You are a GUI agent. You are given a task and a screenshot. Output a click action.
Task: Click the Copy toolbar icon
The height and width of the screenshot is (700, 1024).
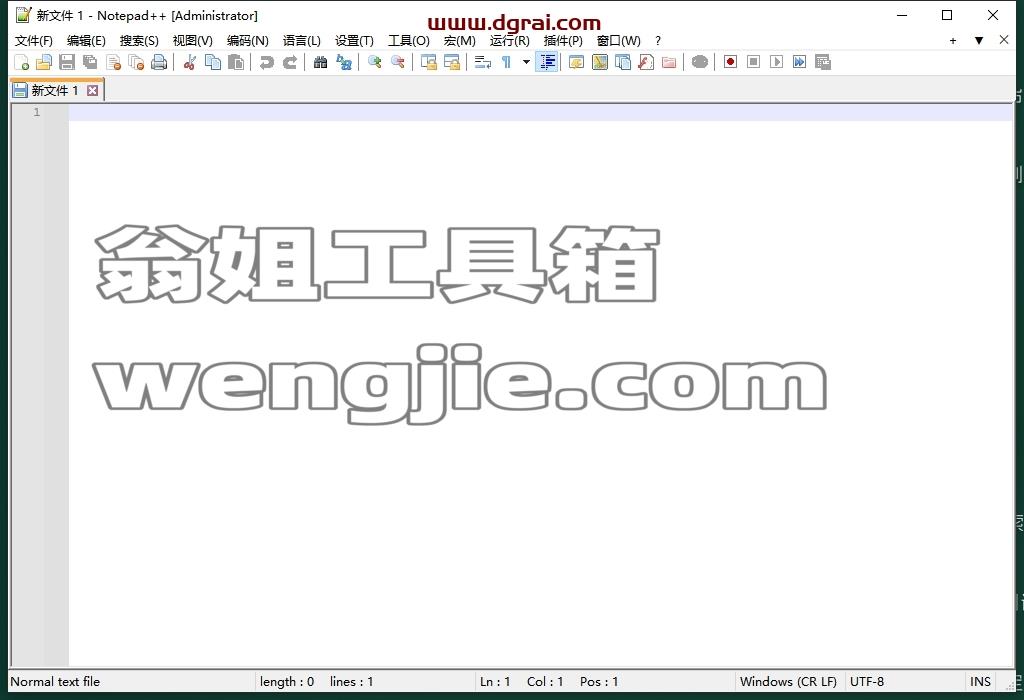coord(213,62)
